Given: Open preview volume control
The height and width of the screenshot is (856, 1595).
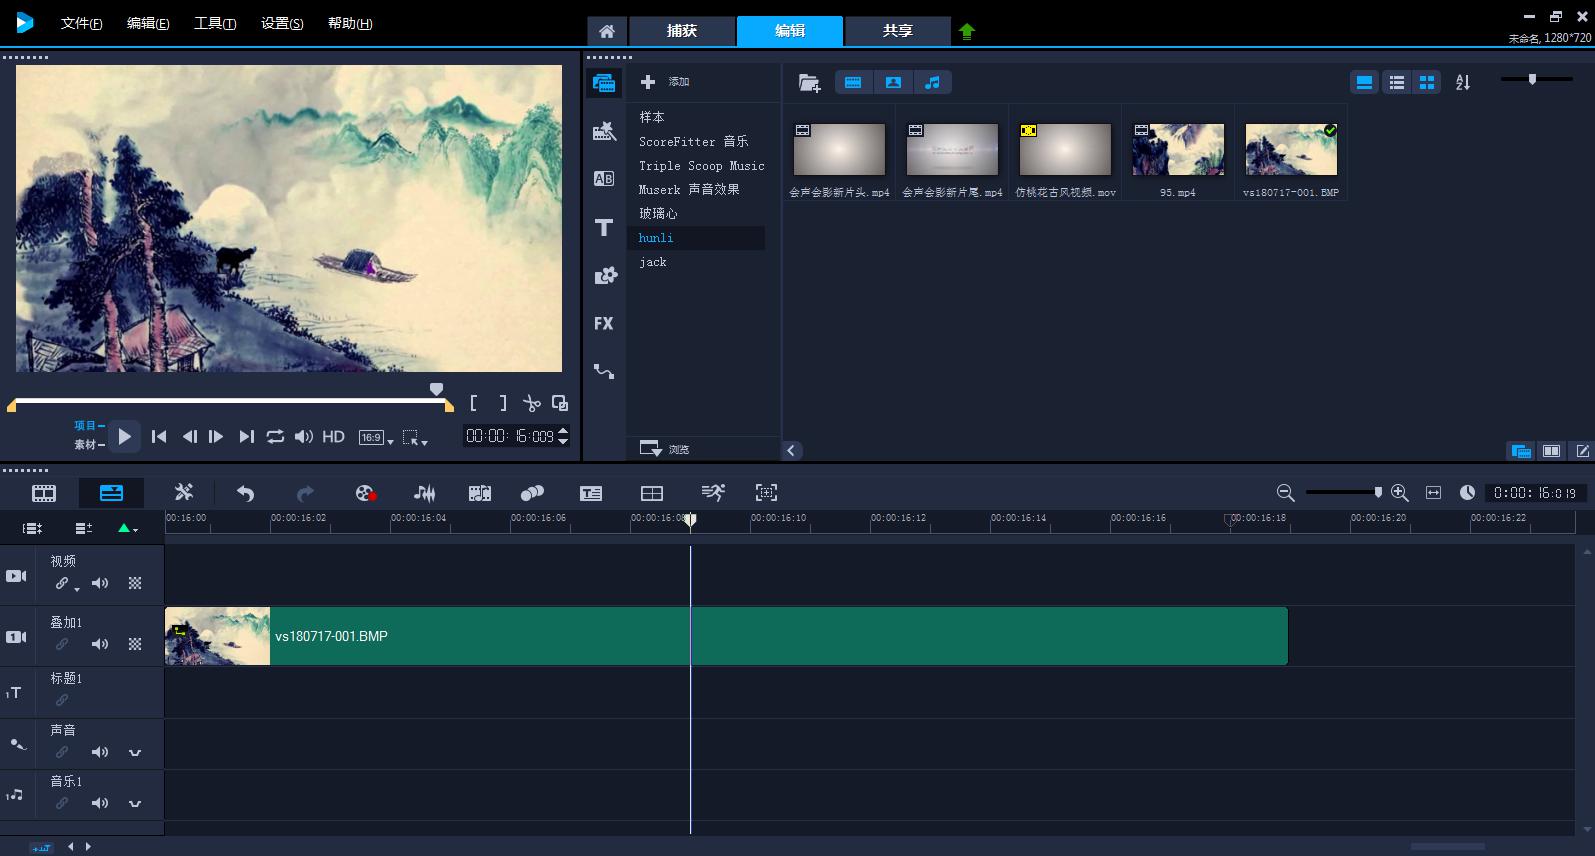Looking at the screenshot, I should point(304,436).
